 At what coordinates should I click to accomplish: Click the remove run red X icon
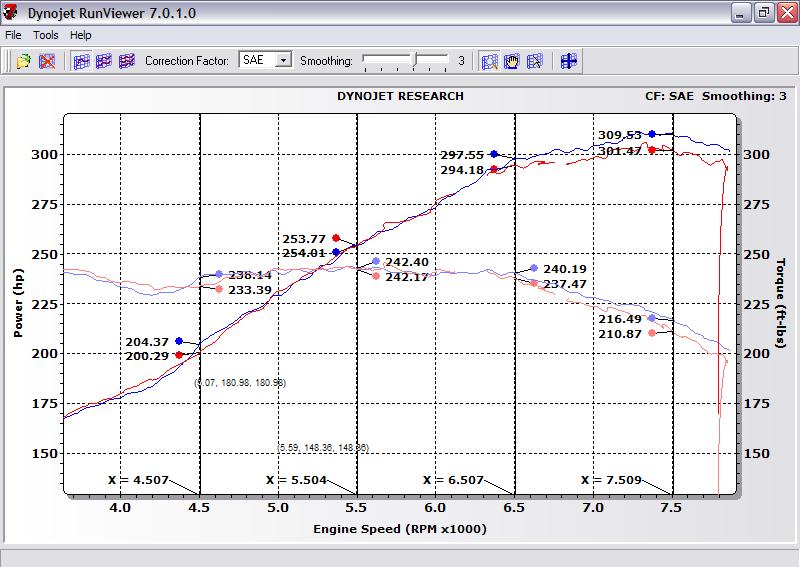tap(47, 61)
